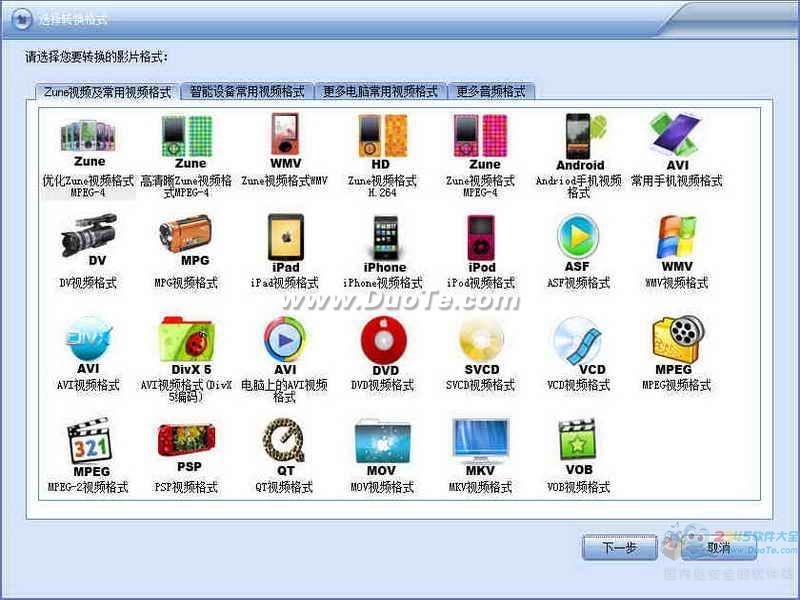This screenshot has width=800, height=600.
Task: Open the 智能设备常用视频格式 tab
Action: (247, 91)
